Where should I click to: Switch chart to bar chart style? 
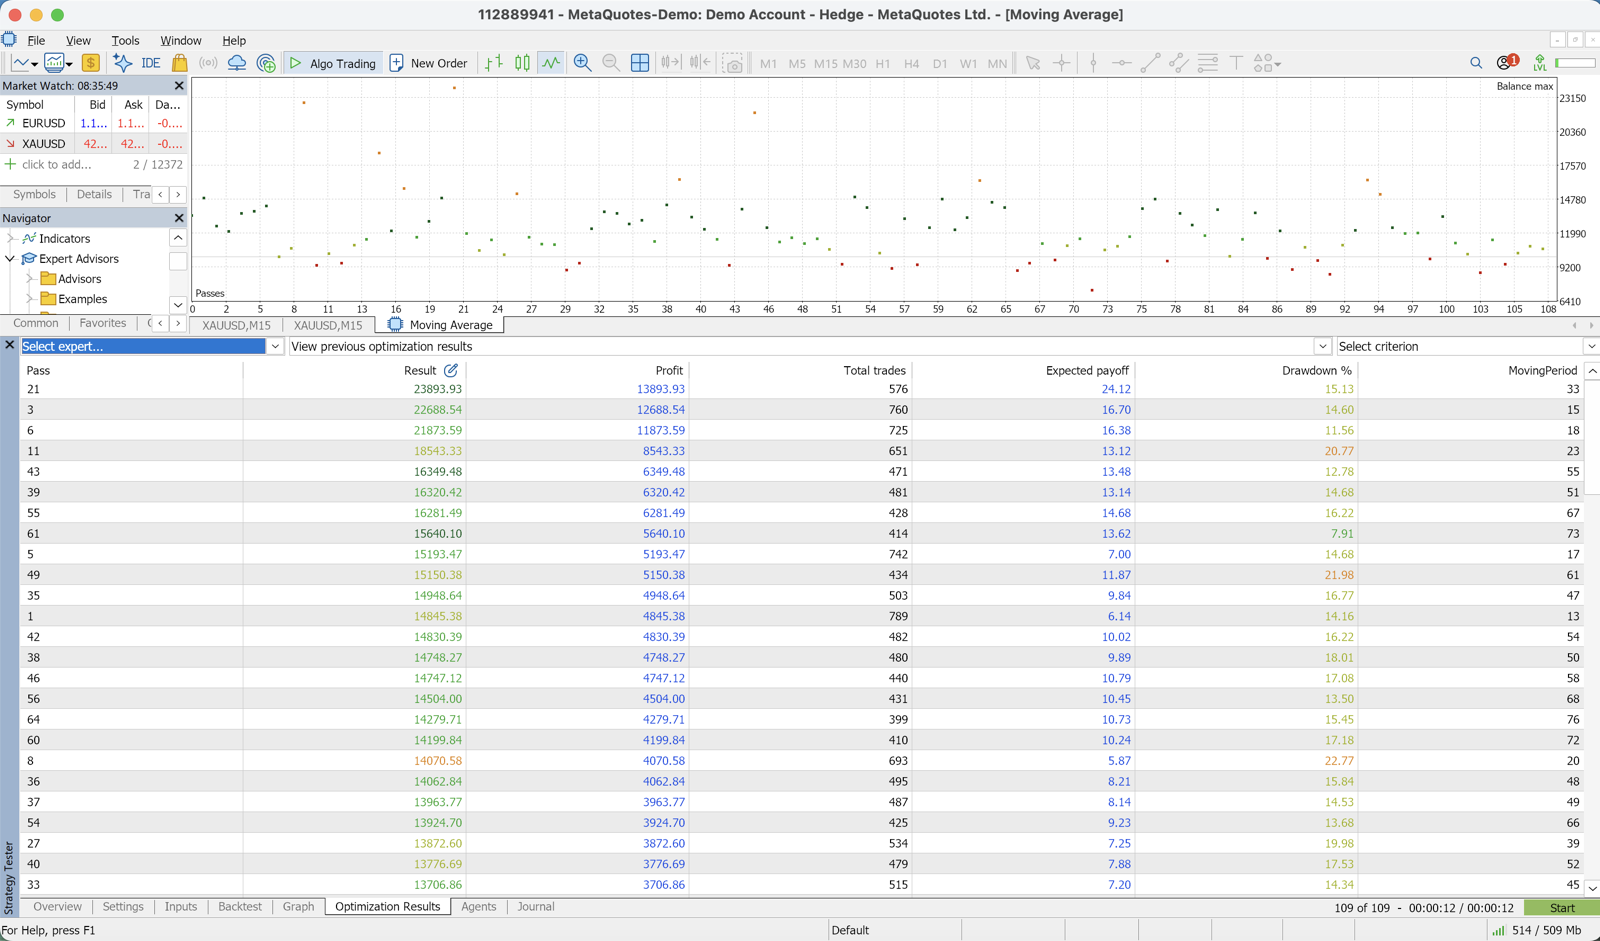pyautogui.click(x=494, y=63)
